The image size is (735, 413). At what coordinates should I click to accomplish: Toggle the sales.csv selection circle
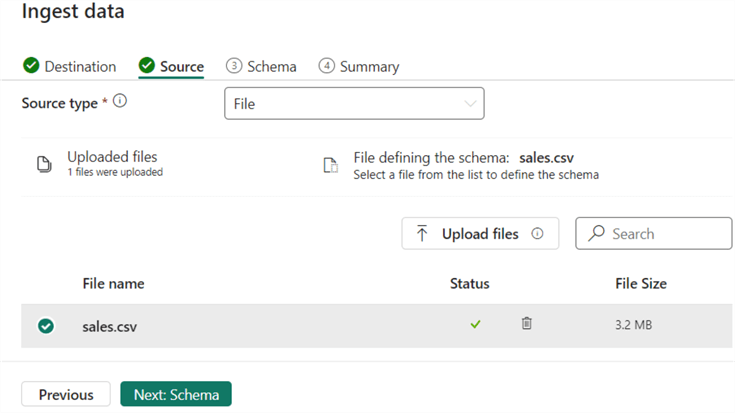45,326
